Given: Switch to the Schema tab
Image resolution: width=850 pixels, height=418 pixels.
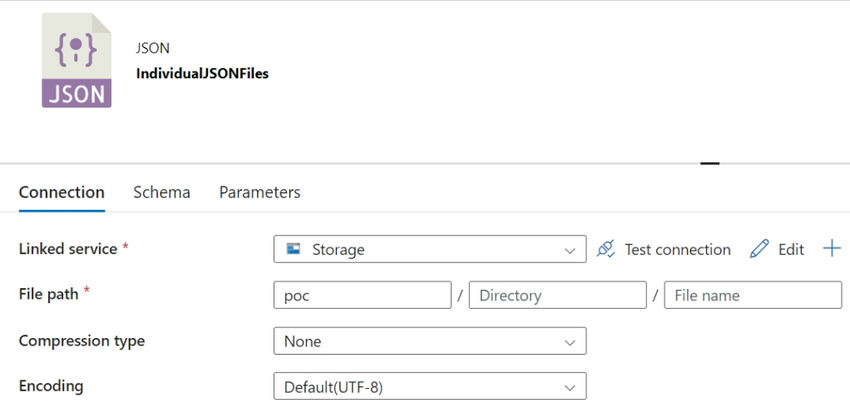Looking at the screenshot, I should pos(162,192).
